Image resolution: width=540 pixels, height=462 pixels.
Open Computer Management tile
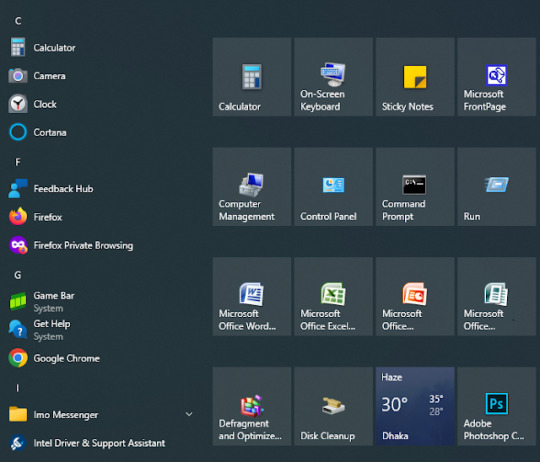252,187
